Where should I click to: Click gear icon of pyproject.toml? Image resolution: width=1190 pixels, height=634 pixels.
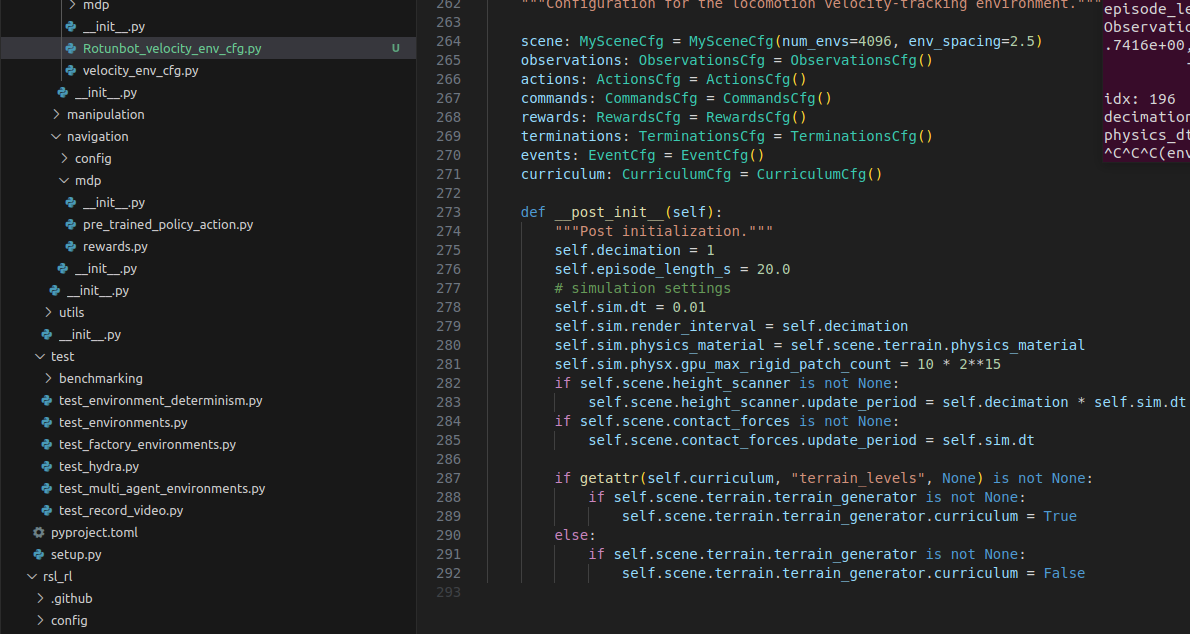(39, 532)
